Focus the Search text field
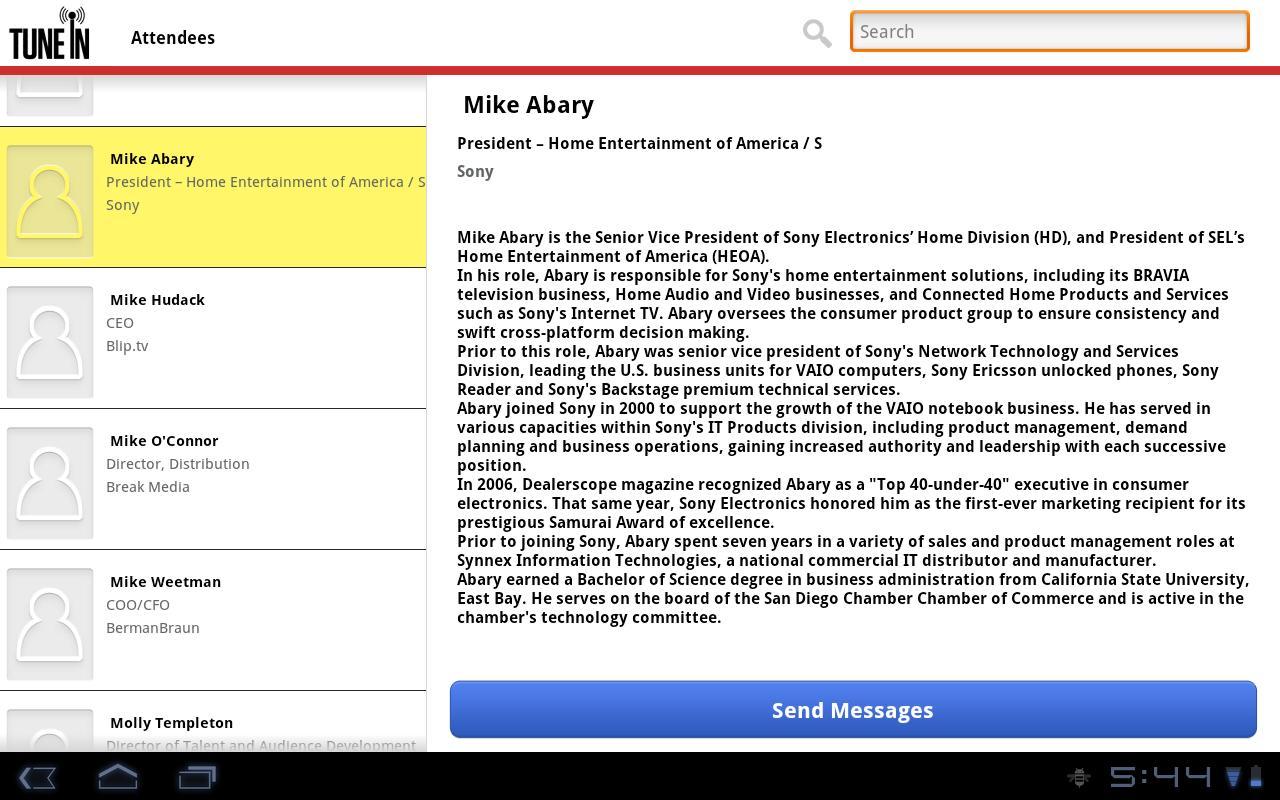 (1049, 31)
